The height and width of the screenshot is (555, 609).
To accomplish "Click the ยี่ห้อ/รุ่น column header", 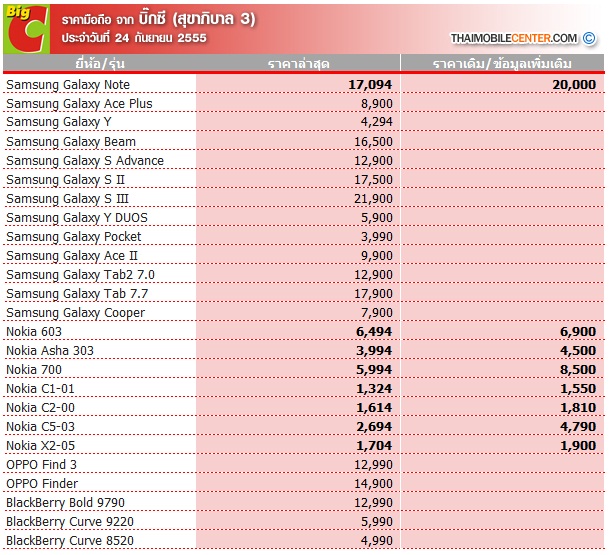I will (x=100, y=63).
